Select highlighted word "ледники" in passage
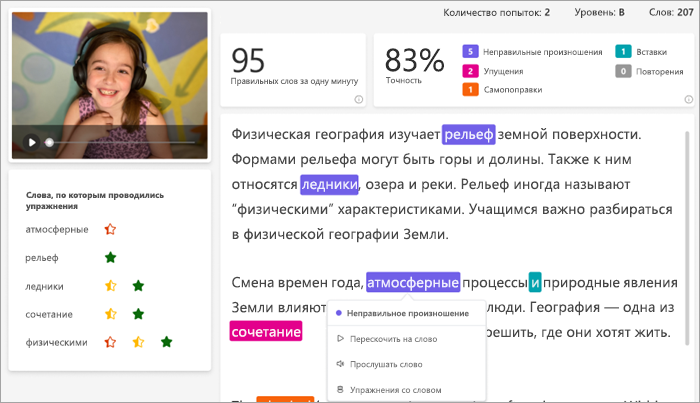Screen dimensions: 700x403 pyautogui.click(x=329, y=184)
